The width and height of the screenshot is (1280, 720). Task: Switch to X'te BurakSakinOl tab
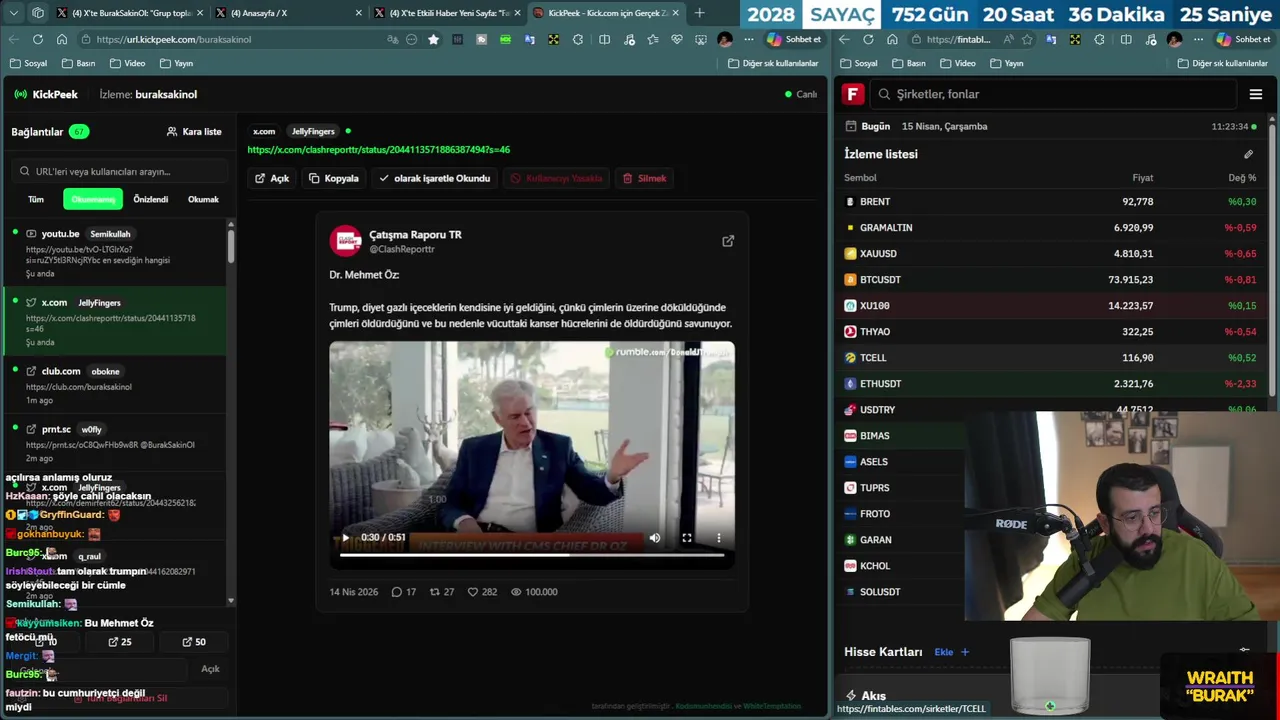pos(130,13)
